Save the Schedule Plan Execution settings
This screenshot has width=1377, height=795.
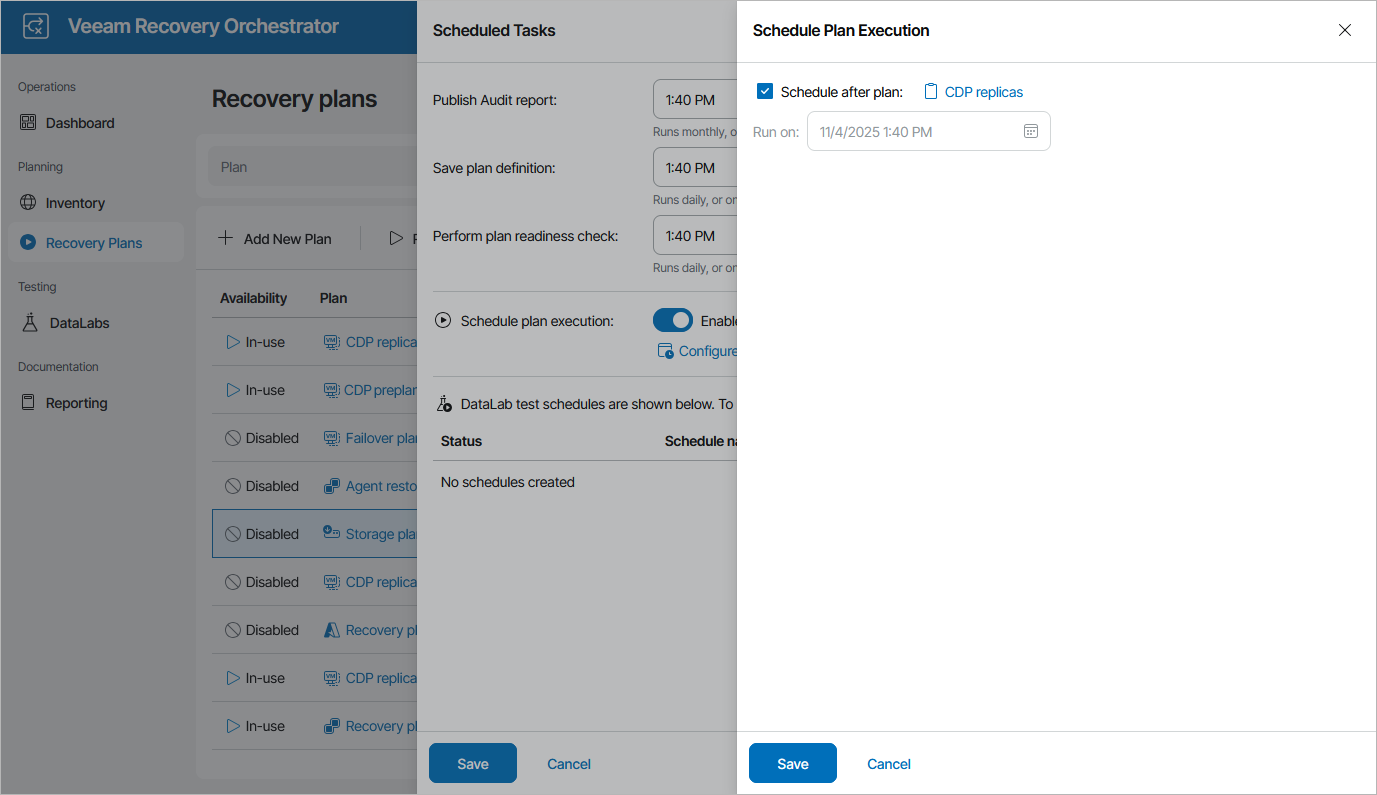[792, 763]
